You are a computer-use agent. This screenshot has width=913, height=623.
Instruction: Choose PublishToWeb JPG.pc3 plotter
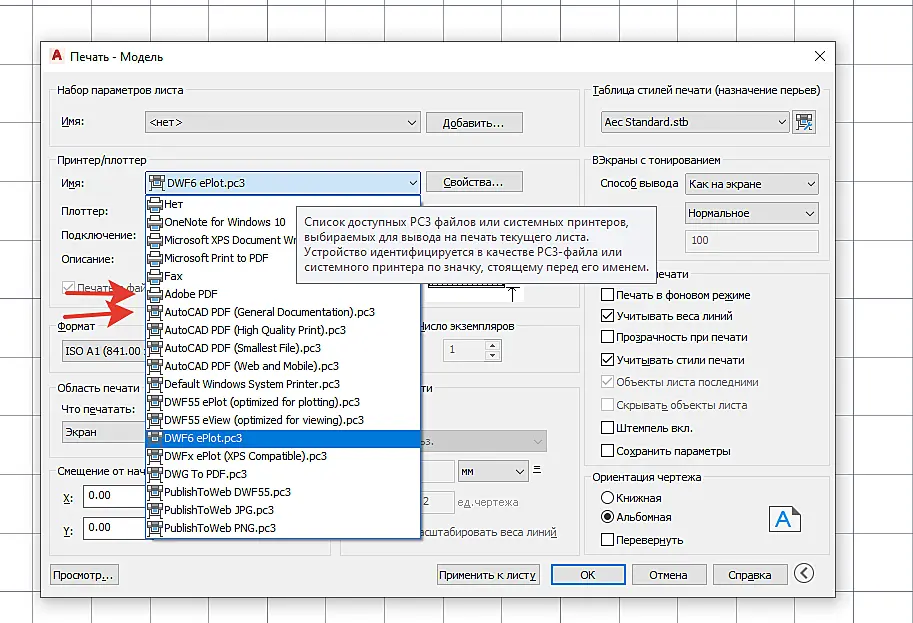coord(283,510)
